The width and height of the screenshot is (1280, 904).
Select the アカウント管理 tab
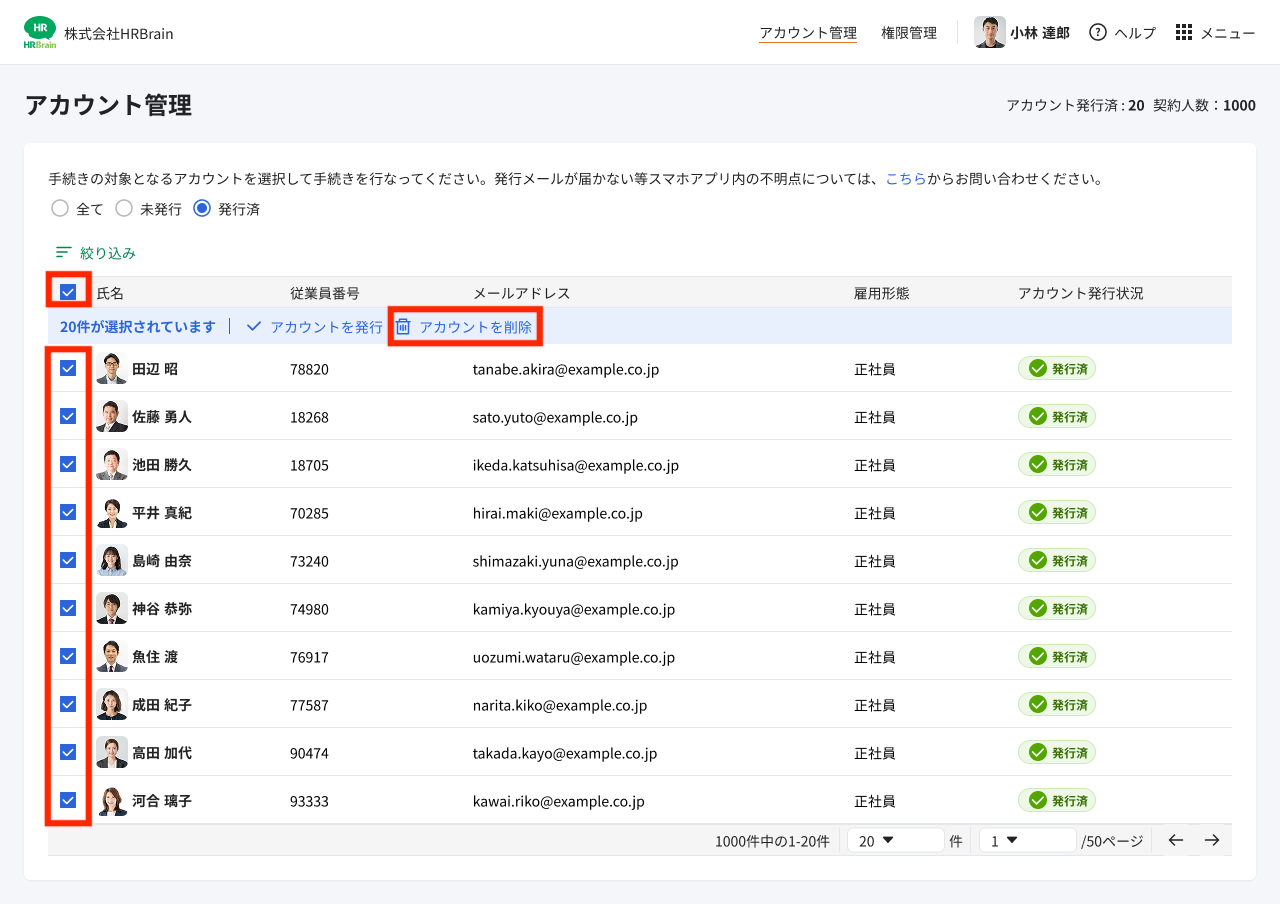coord(807,32)
